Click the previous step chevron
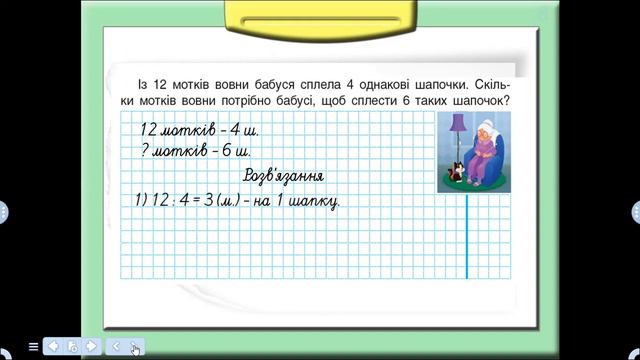 (116, 346)
